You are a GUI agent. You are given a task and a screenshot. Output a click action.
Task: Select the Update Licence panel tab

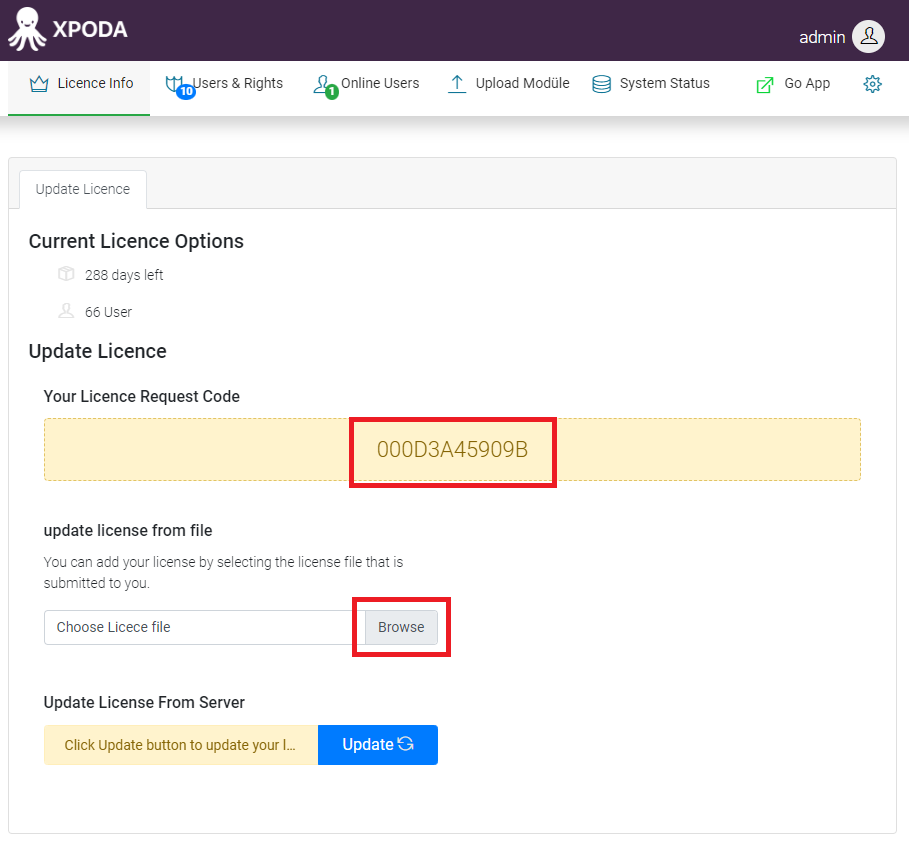pos(83,190)
